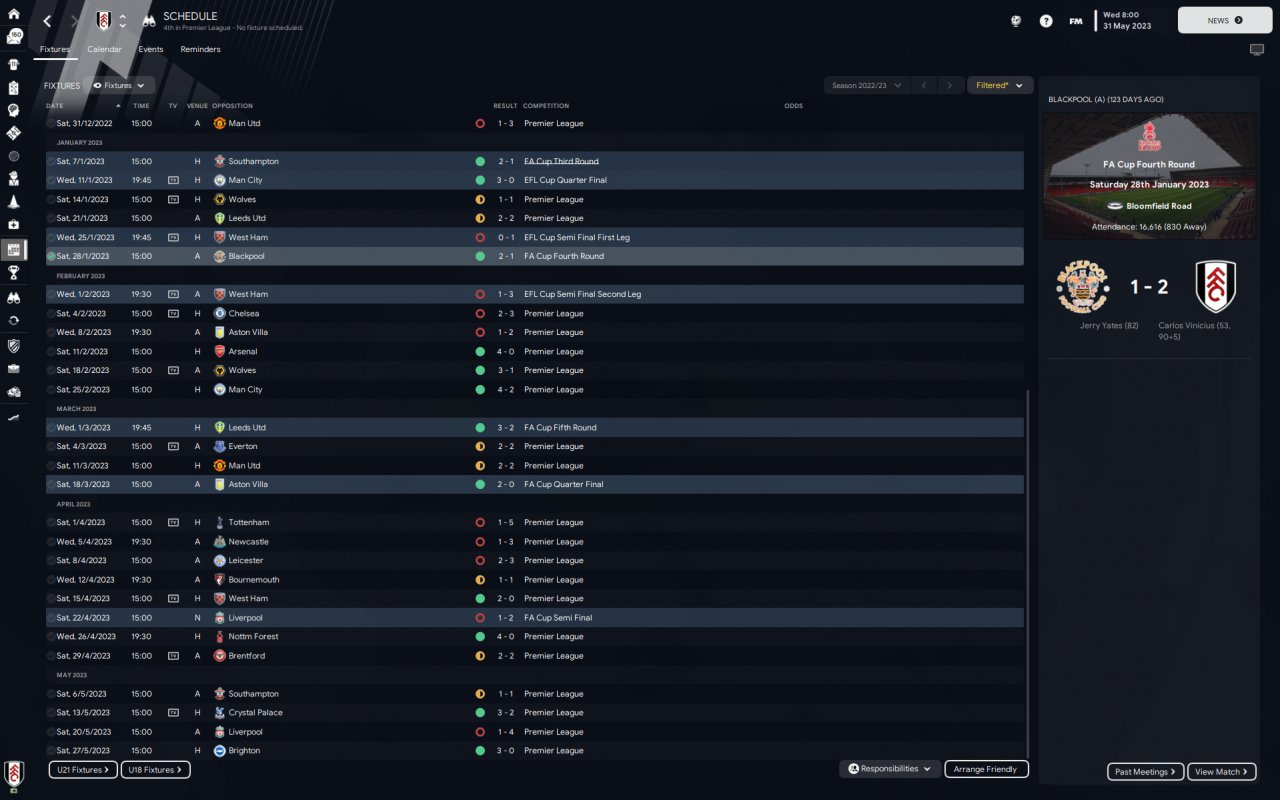Click the Fulham club badge in header

click(x=104, y=21)
